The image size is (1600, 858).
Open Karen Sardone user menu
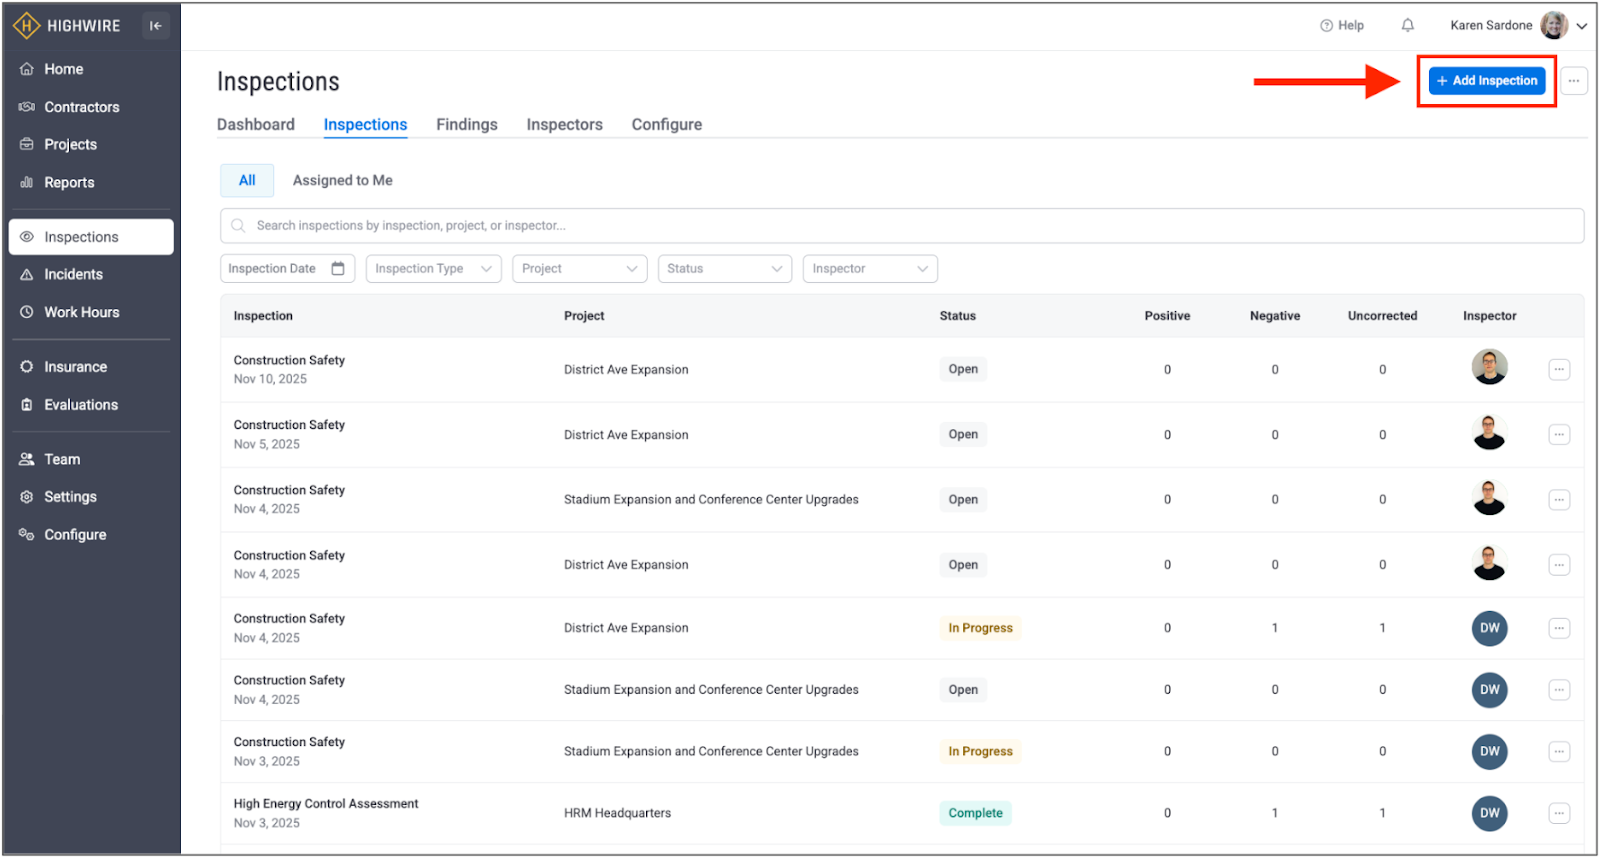[x=1517, y=26]
